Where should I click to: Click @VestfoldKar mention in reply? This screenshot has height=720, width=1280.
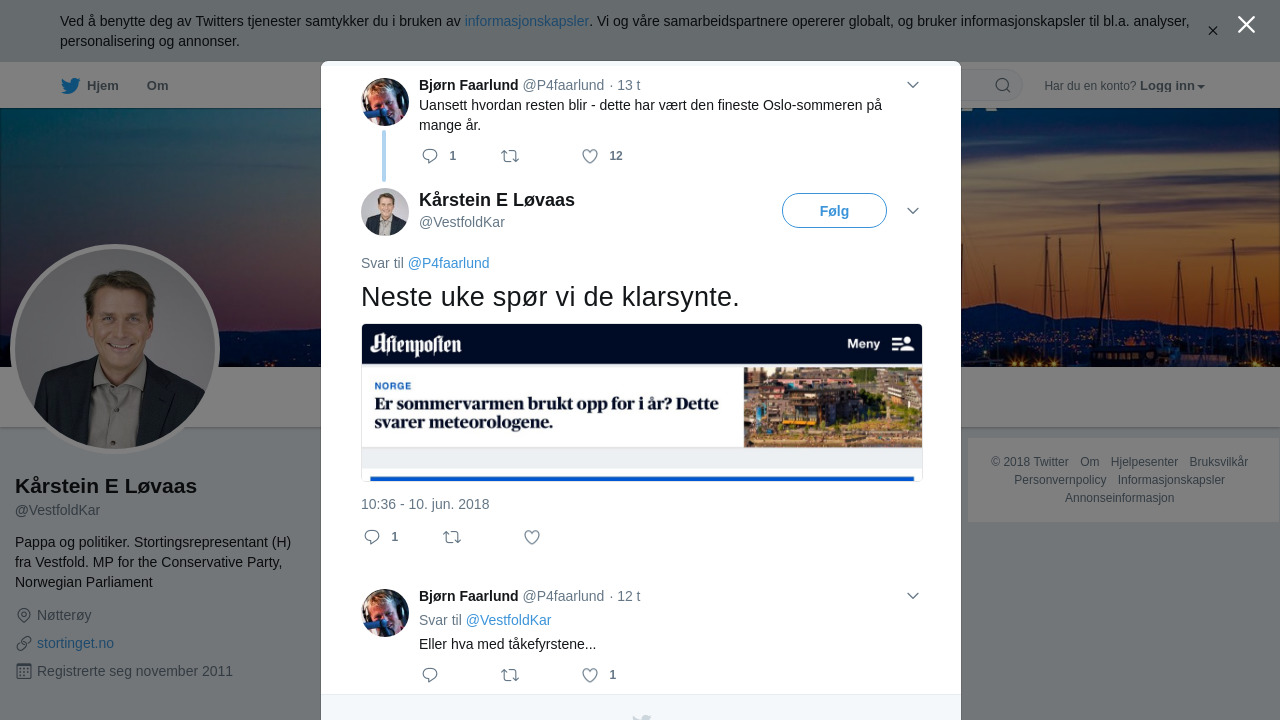[x=508, y=620]
